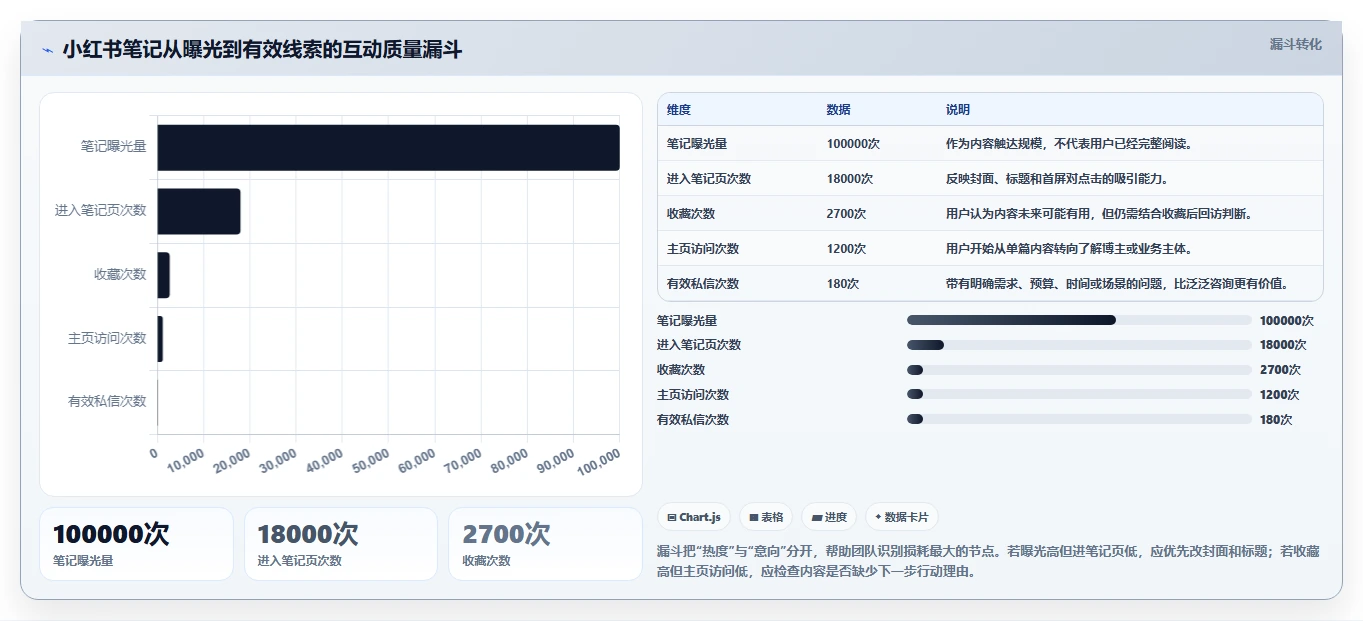Click the 10,000 tick on chart axis
The height and width of the screenshot is (621, 1363).
(x=186, y=462)
